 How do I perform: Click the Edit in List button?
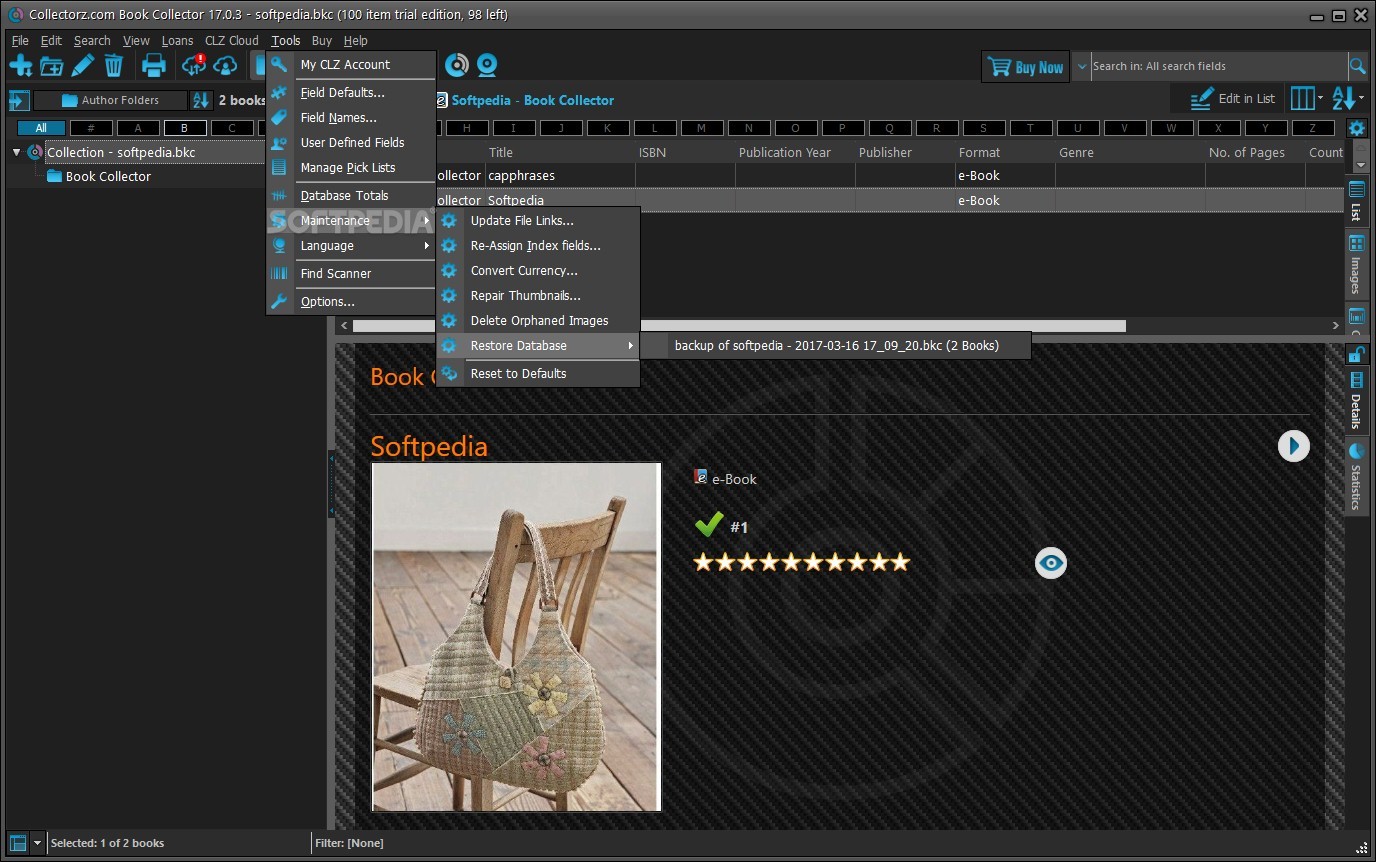coord(1232,99)
